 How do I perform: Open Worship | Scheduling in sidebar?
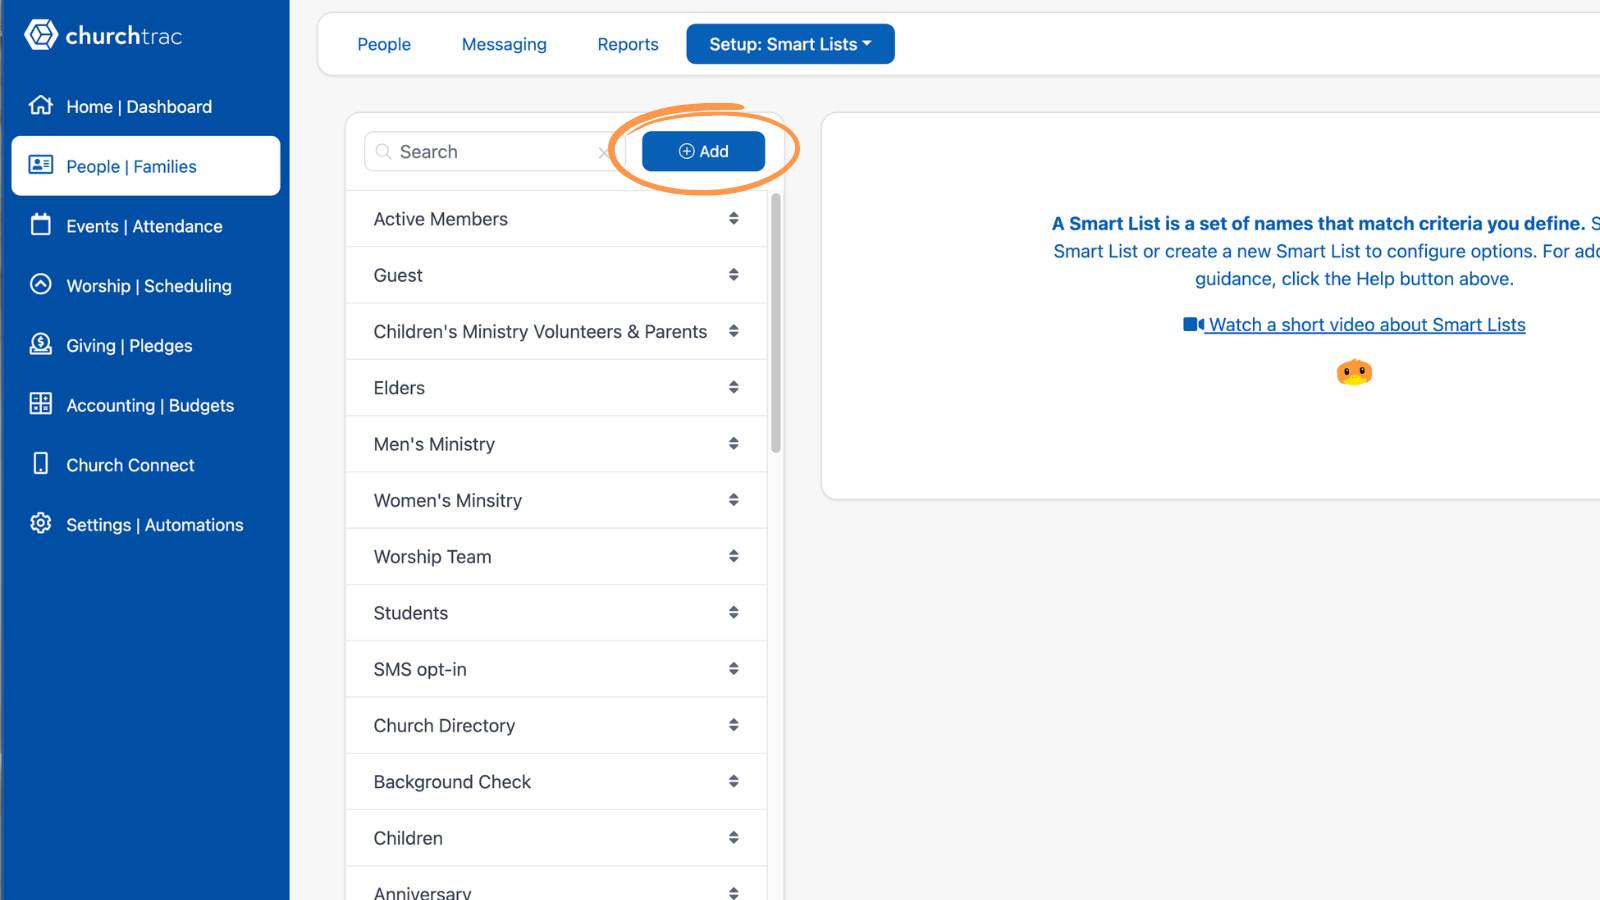(x=146, y=286)
